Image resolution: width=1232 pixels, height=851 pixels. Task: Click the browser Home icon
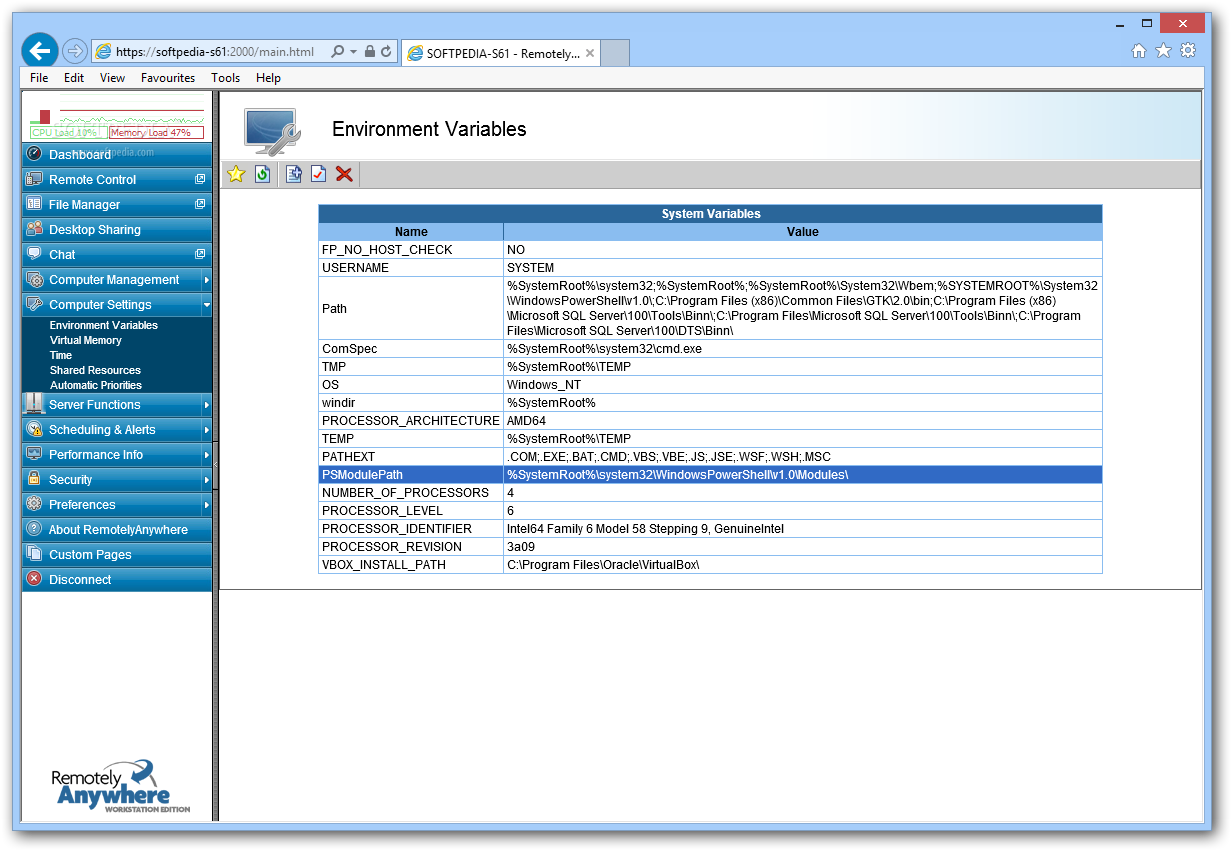pos(1139,51)
